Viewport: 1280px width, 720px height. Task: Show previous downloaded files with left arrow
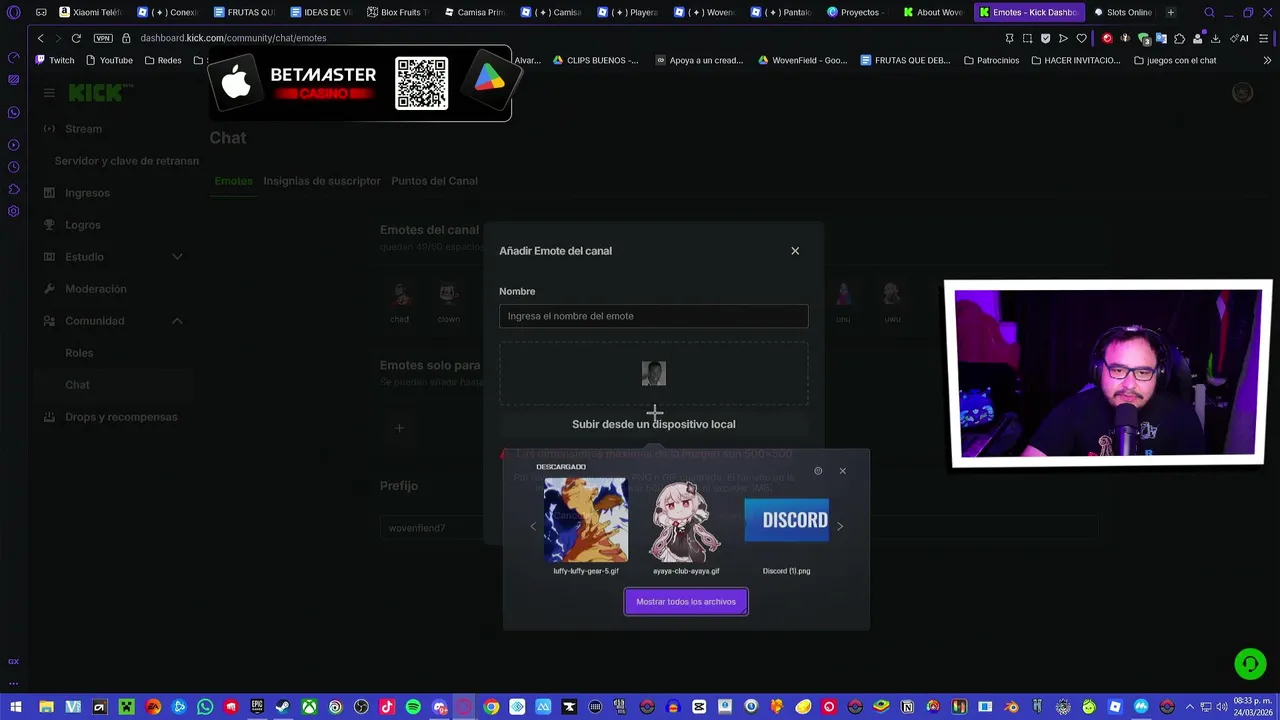click(533, 526)
